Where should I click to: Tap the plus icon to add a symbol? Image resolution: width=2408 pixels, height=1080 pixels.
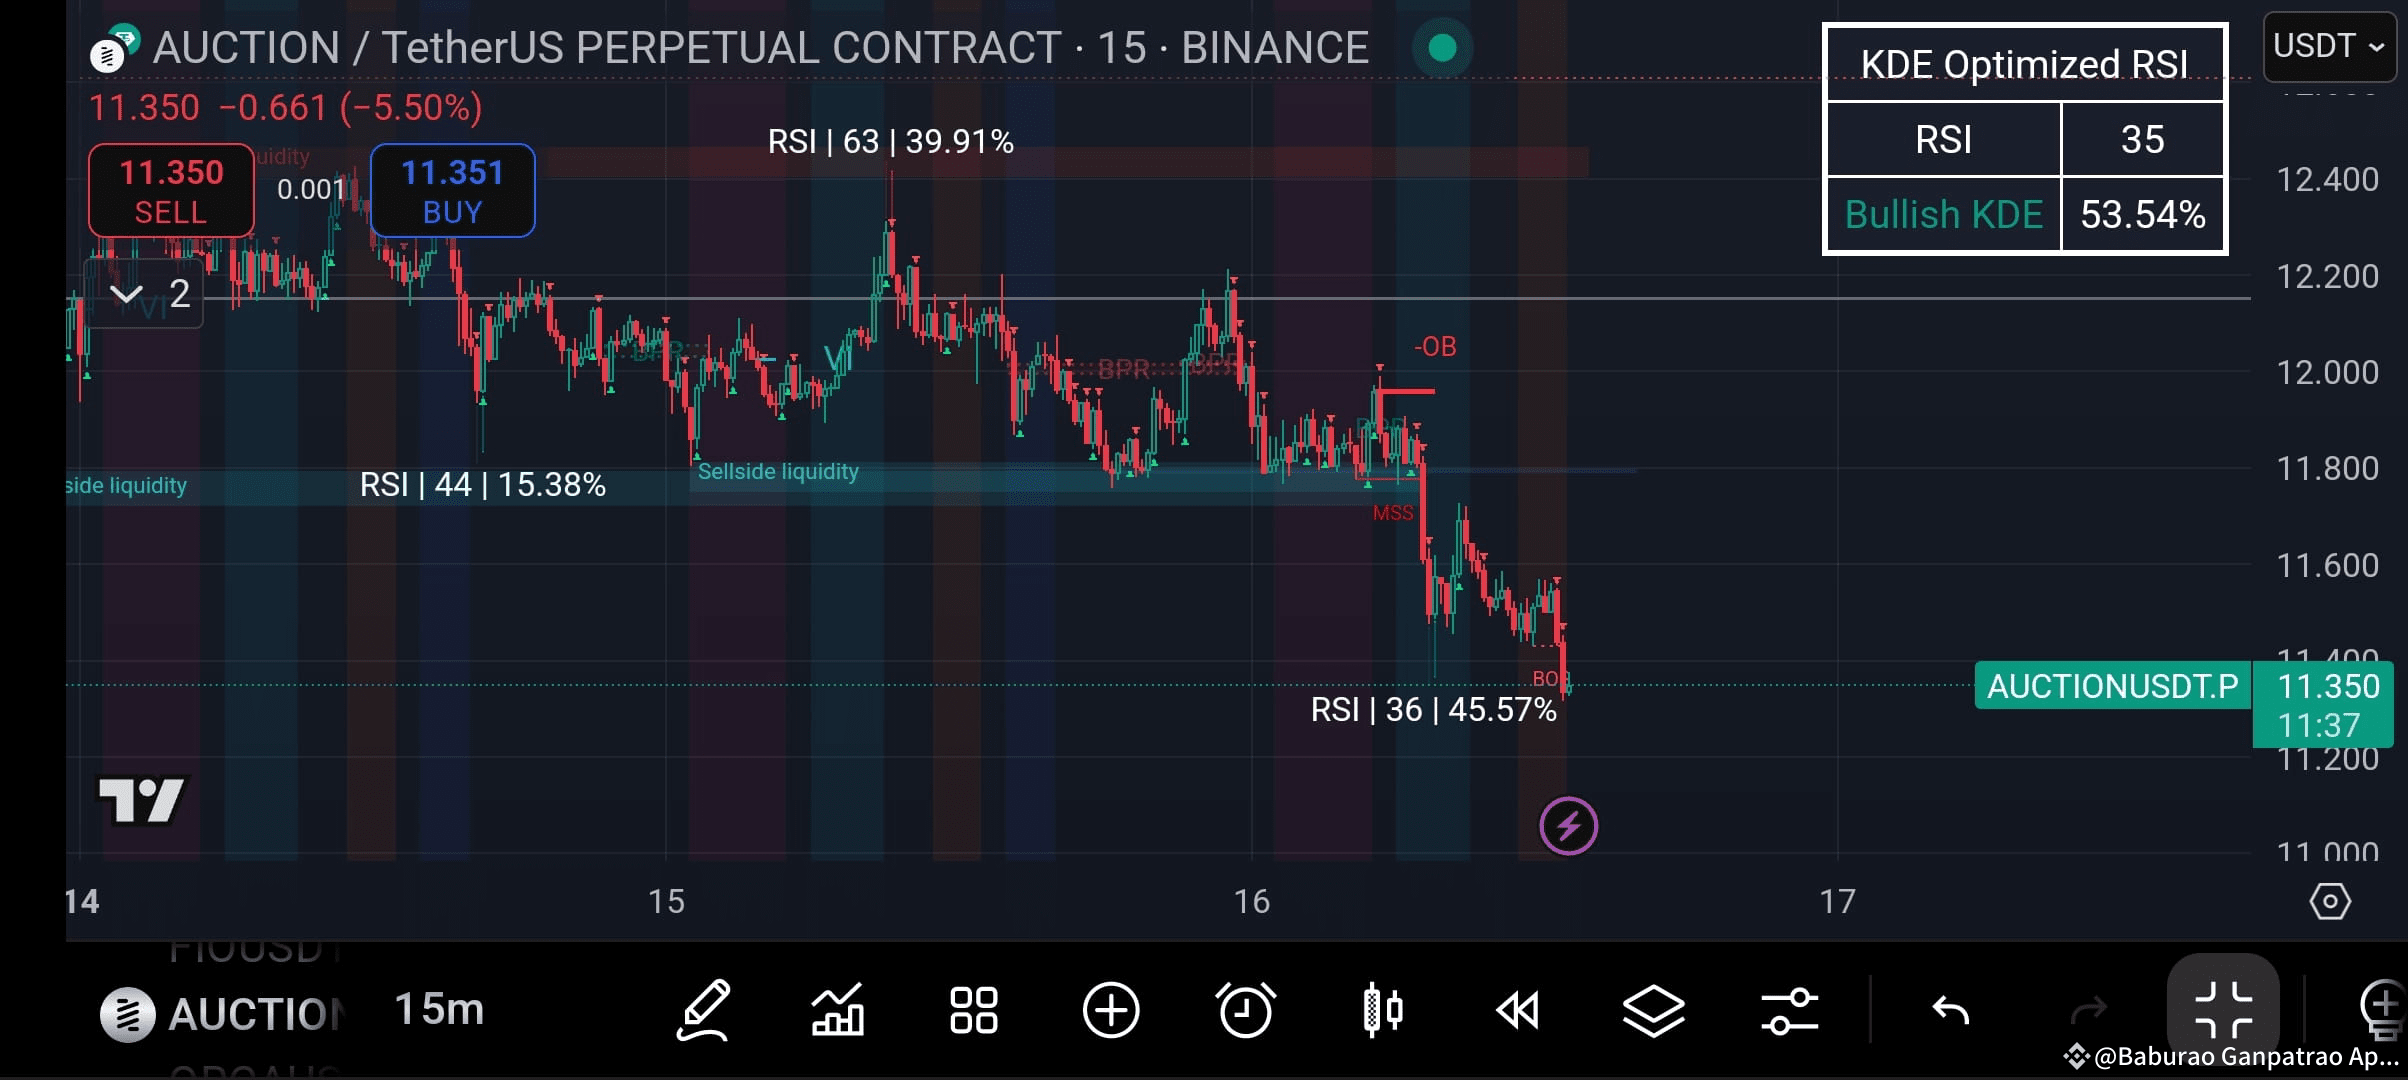click(x=1112, y=1010)
